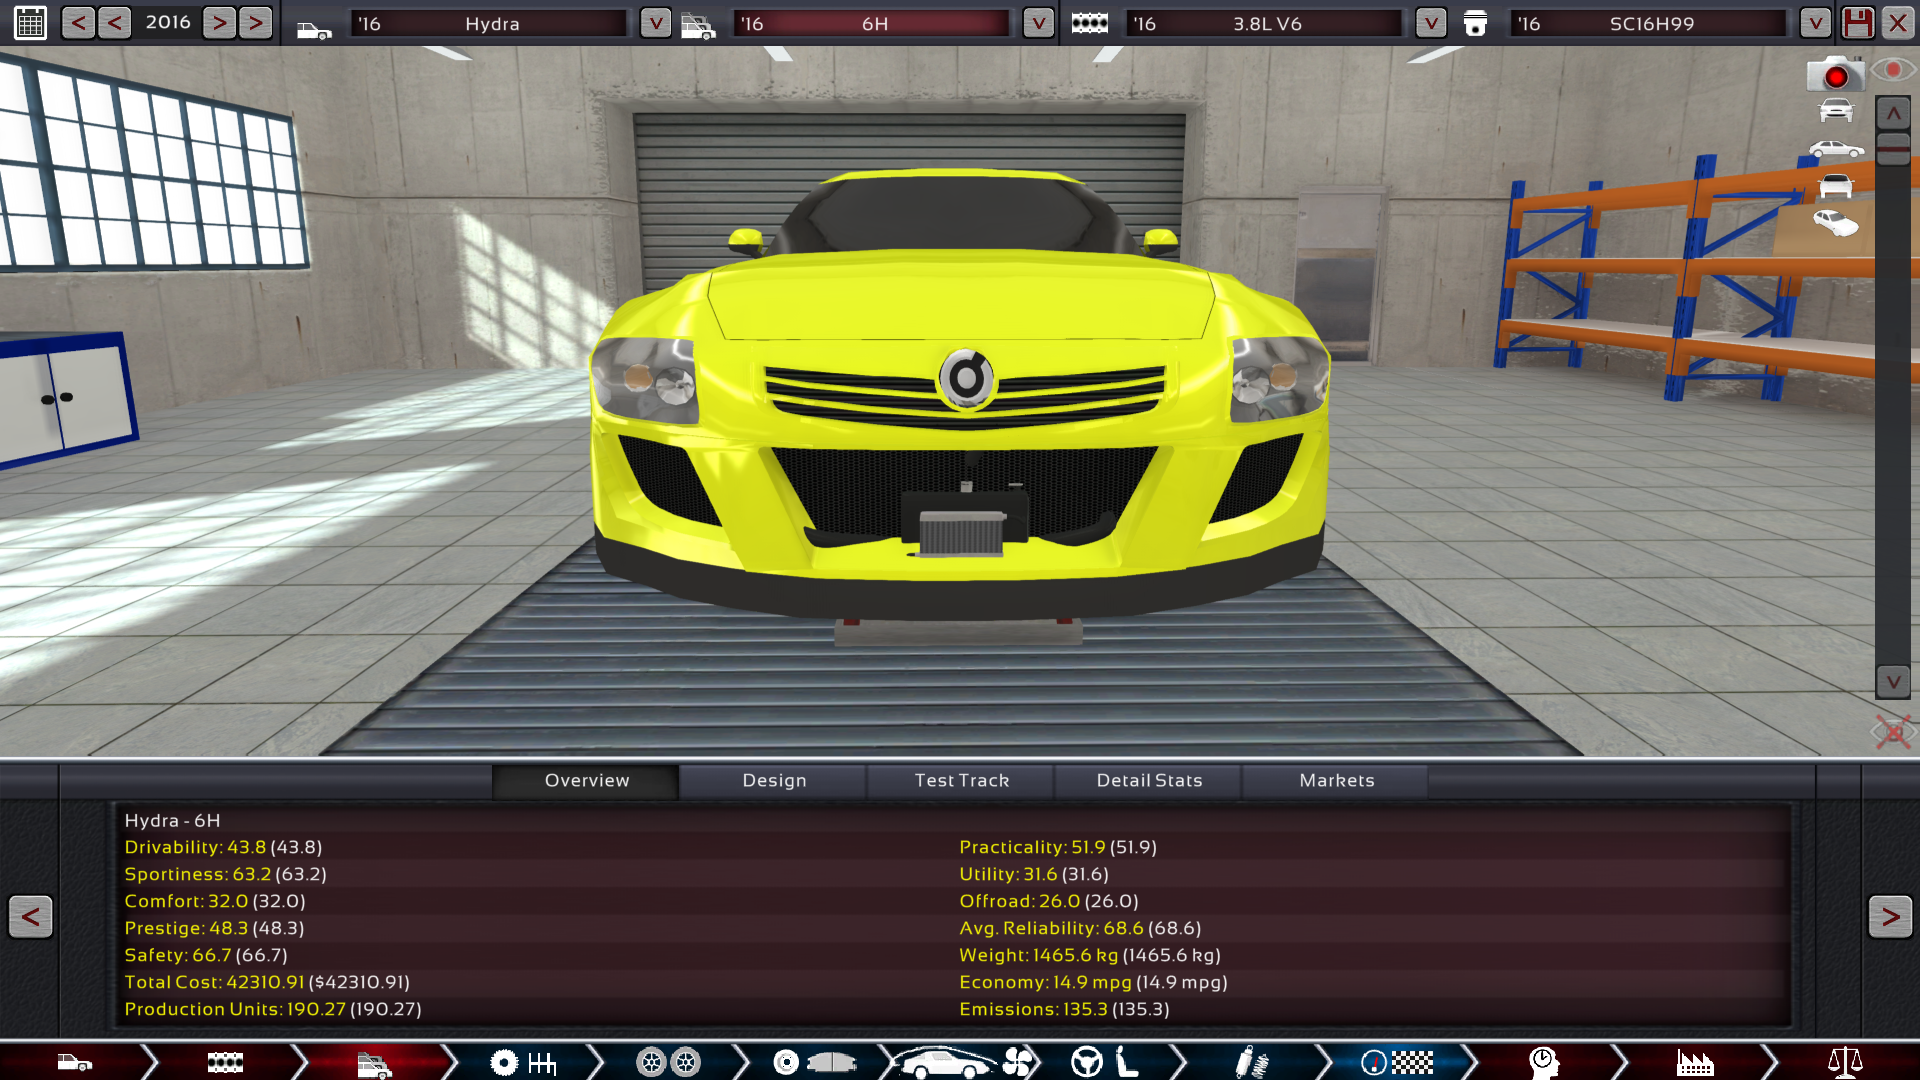Screen dimensions: 1920x1080
Task: Open the Markets tab
Action: tap(1336, 780)
